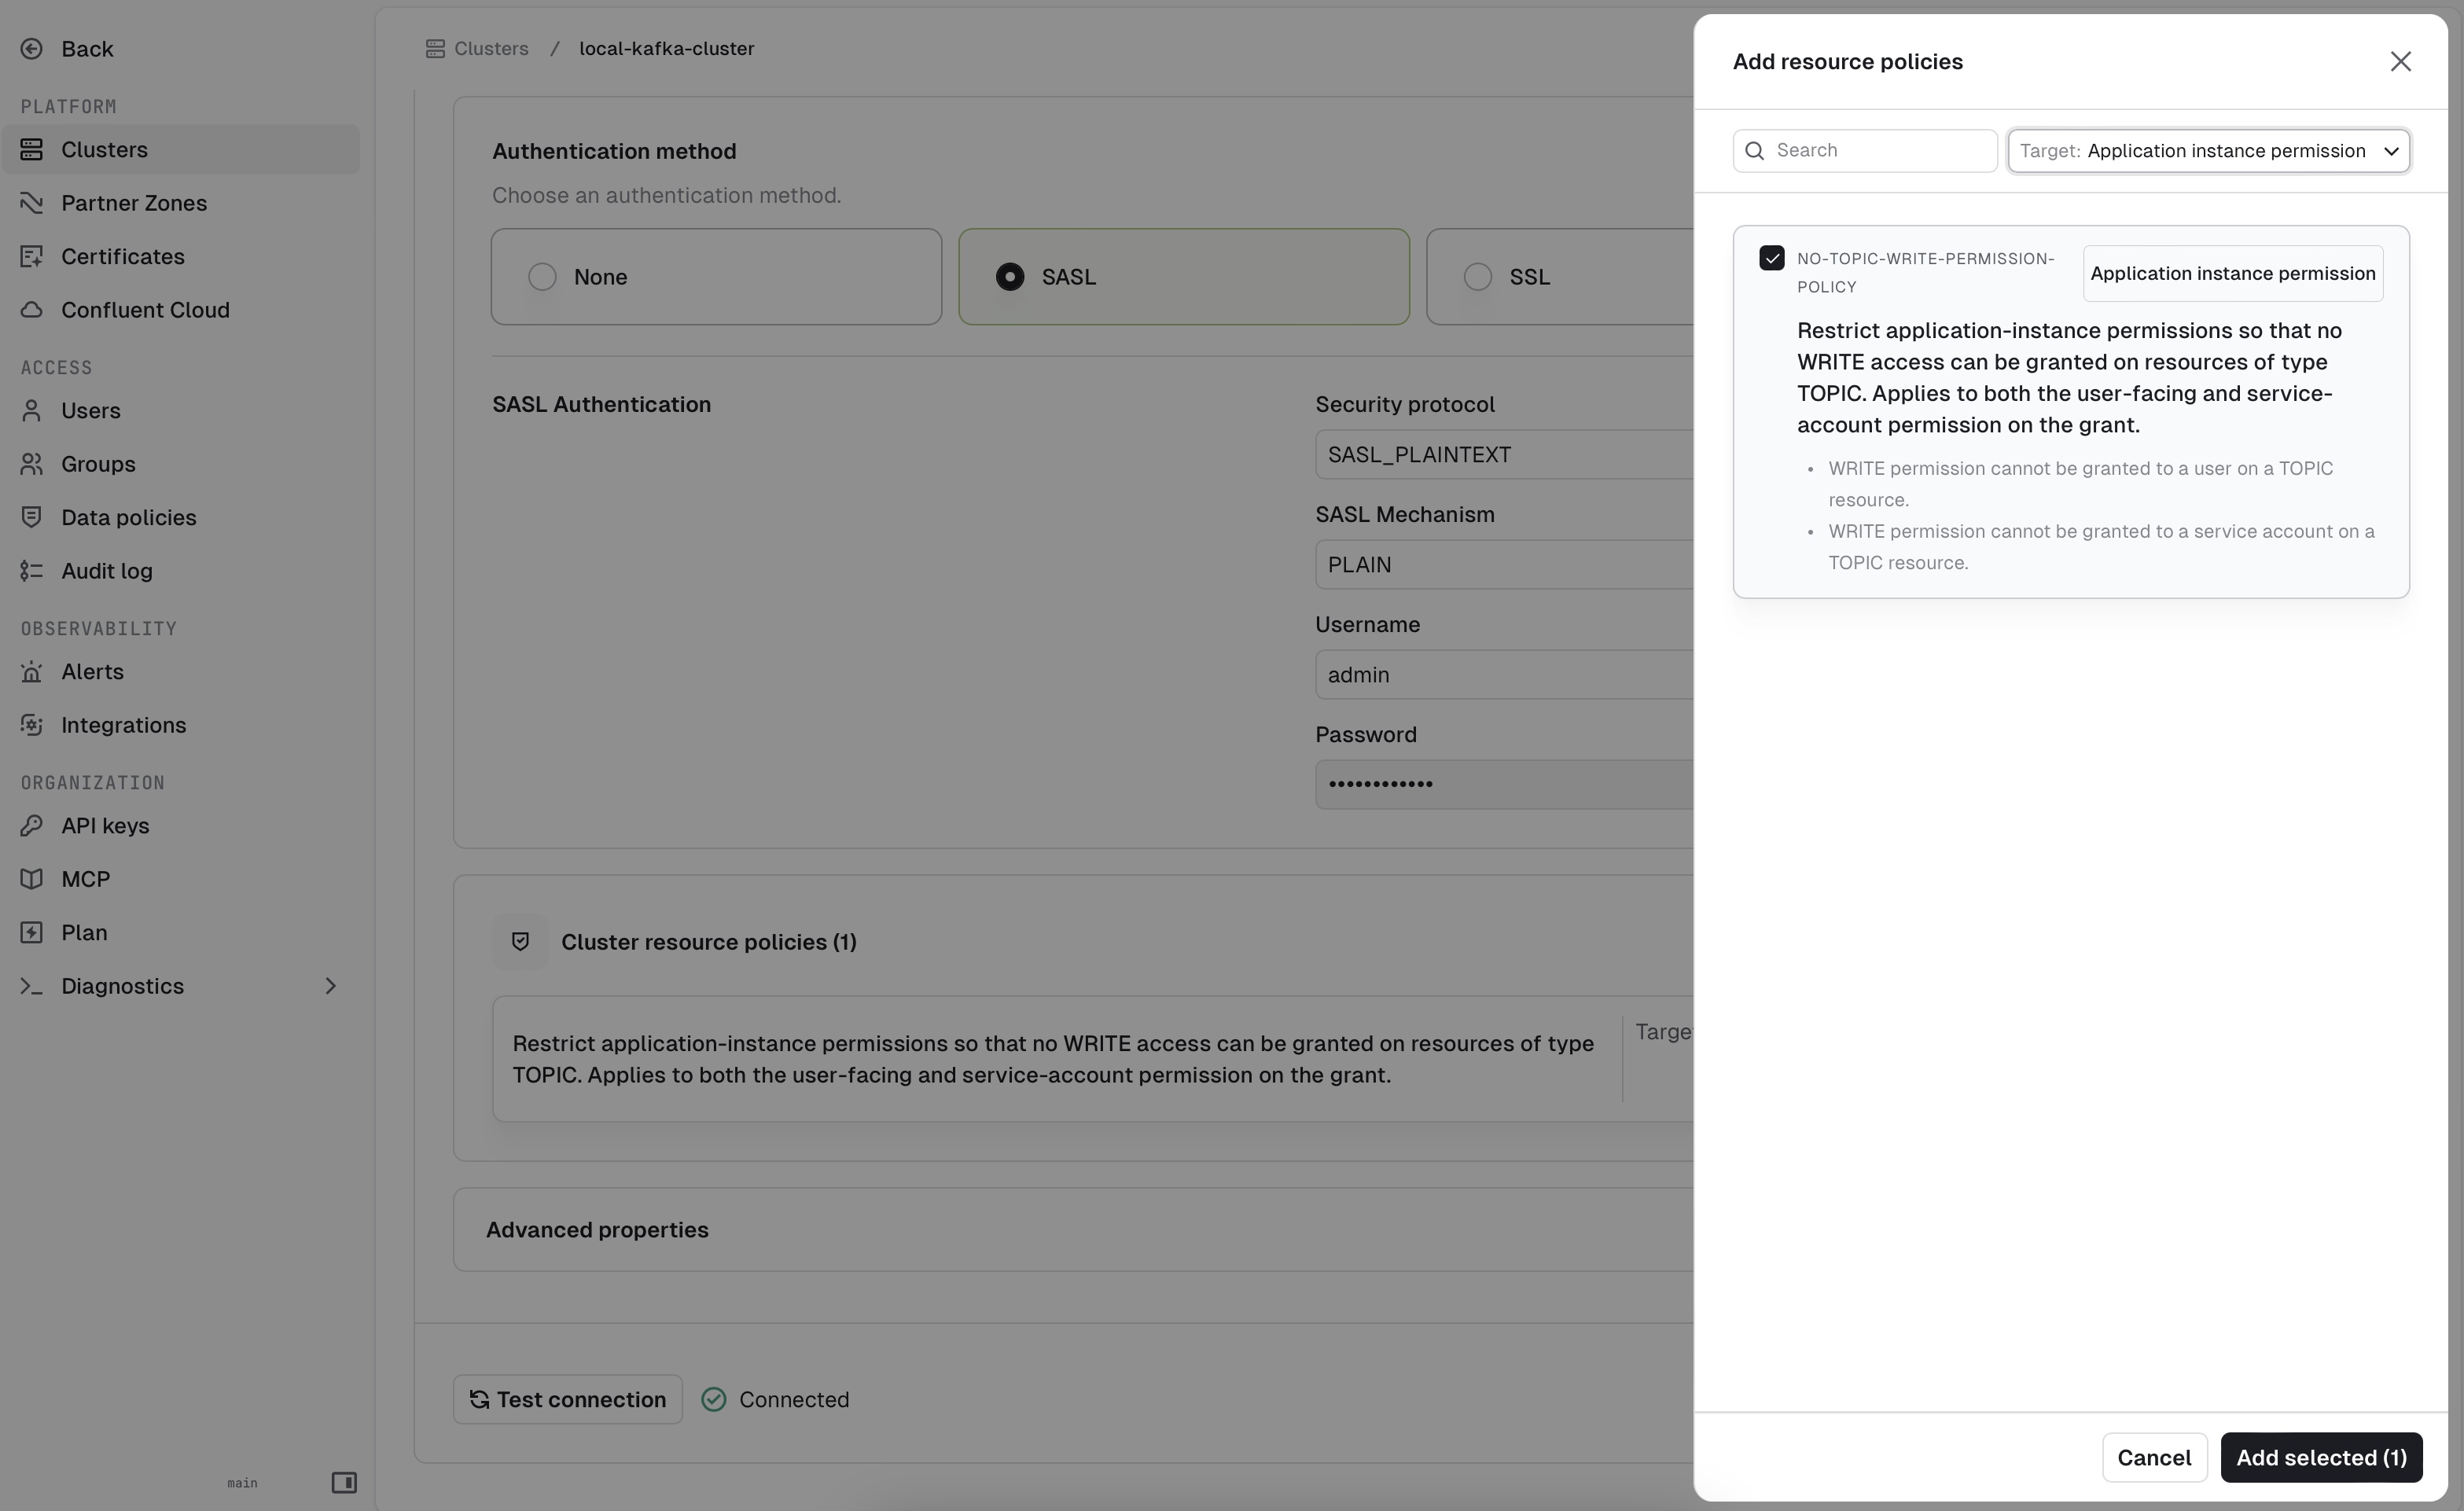This screenshot has width=2464, height=1511.
Task: Click local-kafka-cluster breadcrumb text
Action: pyautogui.click(x=667, y=49)
